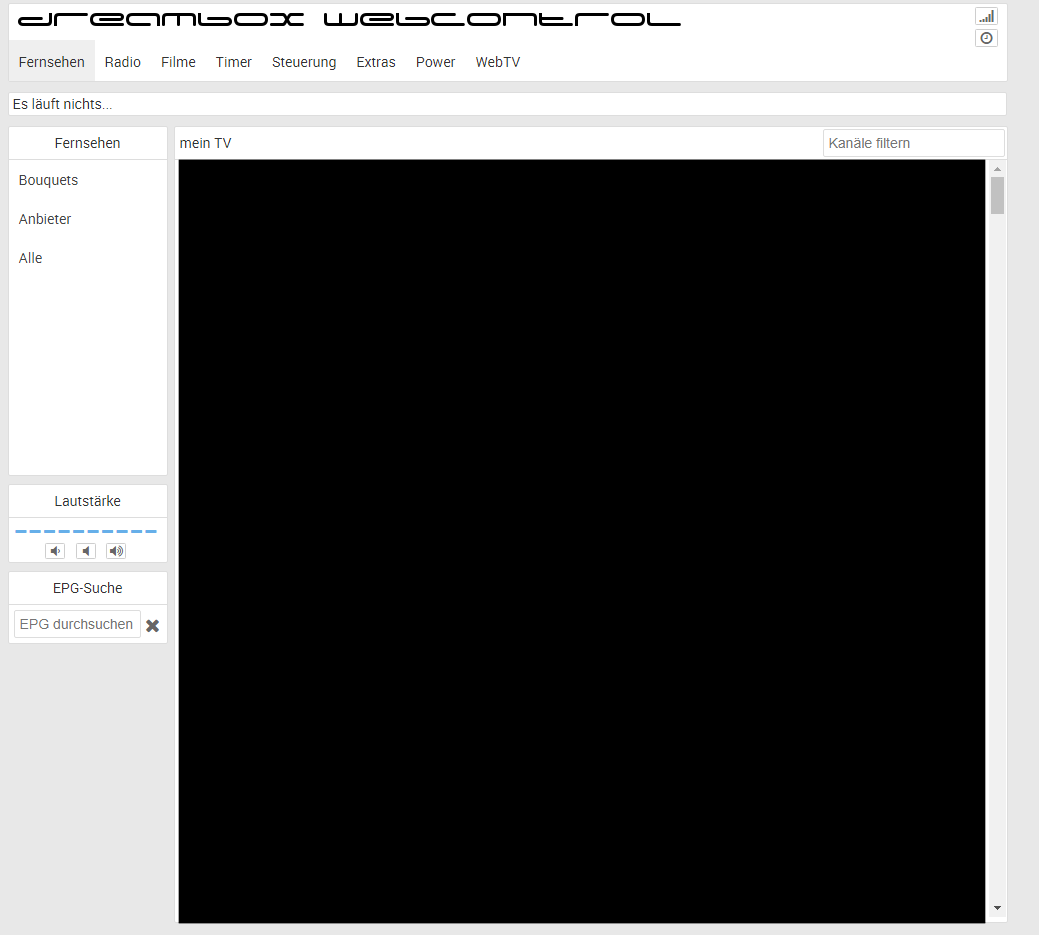
Task: Open the Filme menu
Action: (x=178, y=62)
